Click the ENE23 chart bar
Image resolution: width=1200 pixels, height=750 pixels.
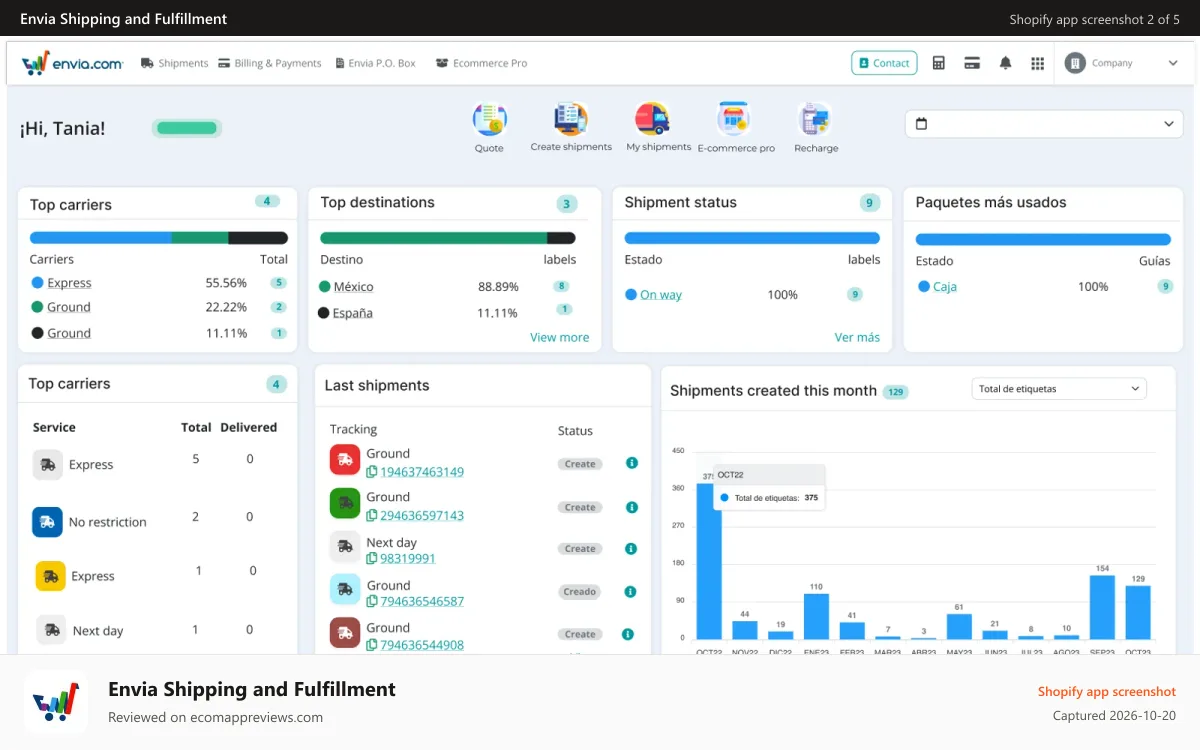[x=816, y=616]
